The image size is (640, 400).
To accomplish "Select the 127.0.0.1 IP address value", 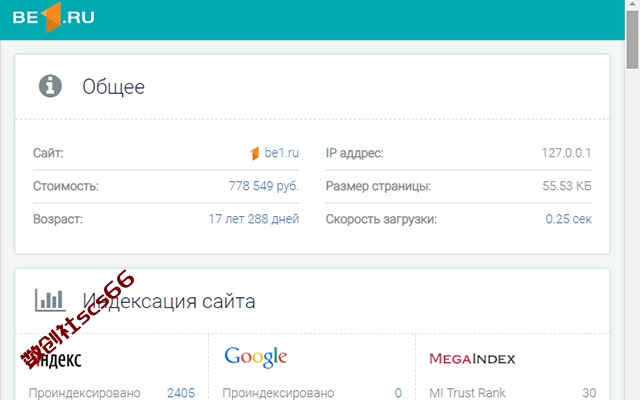I will pyautogui.click(x=566, y=153).
